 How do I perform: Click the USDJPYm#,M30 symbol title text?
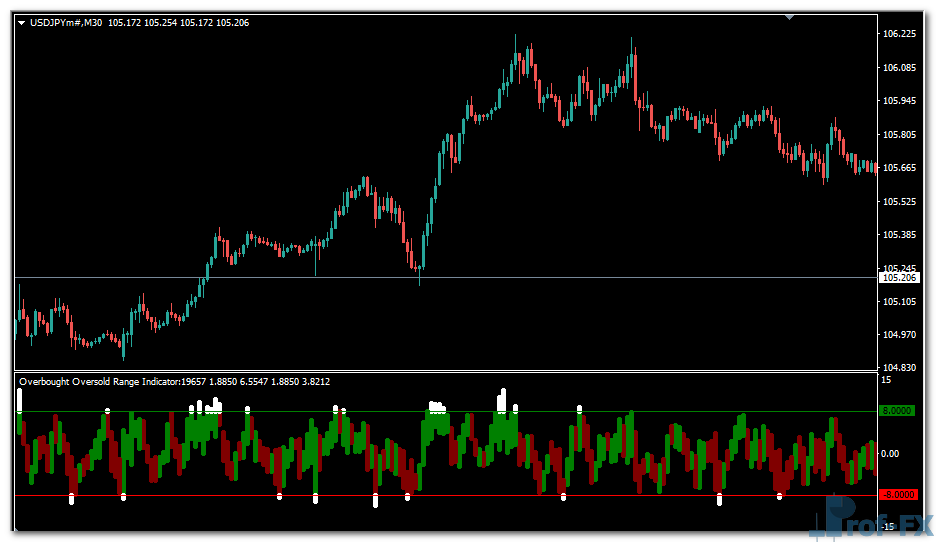[x=66, y=23]
